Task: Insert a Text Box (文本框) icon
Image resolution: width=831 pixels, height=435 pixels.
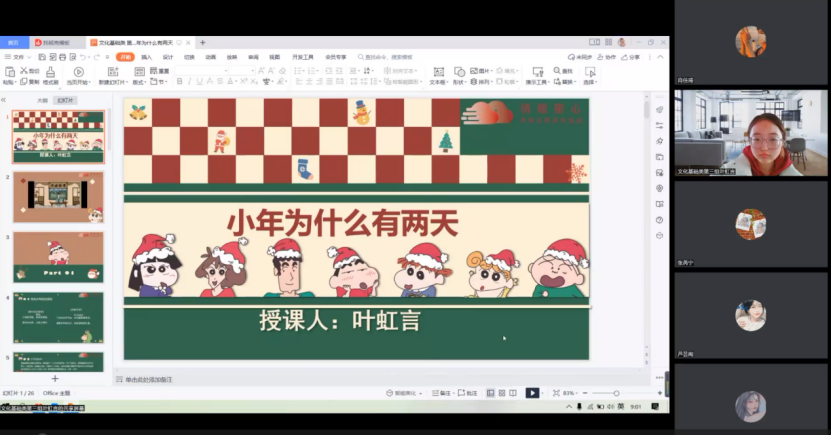Action: [438, 72]
